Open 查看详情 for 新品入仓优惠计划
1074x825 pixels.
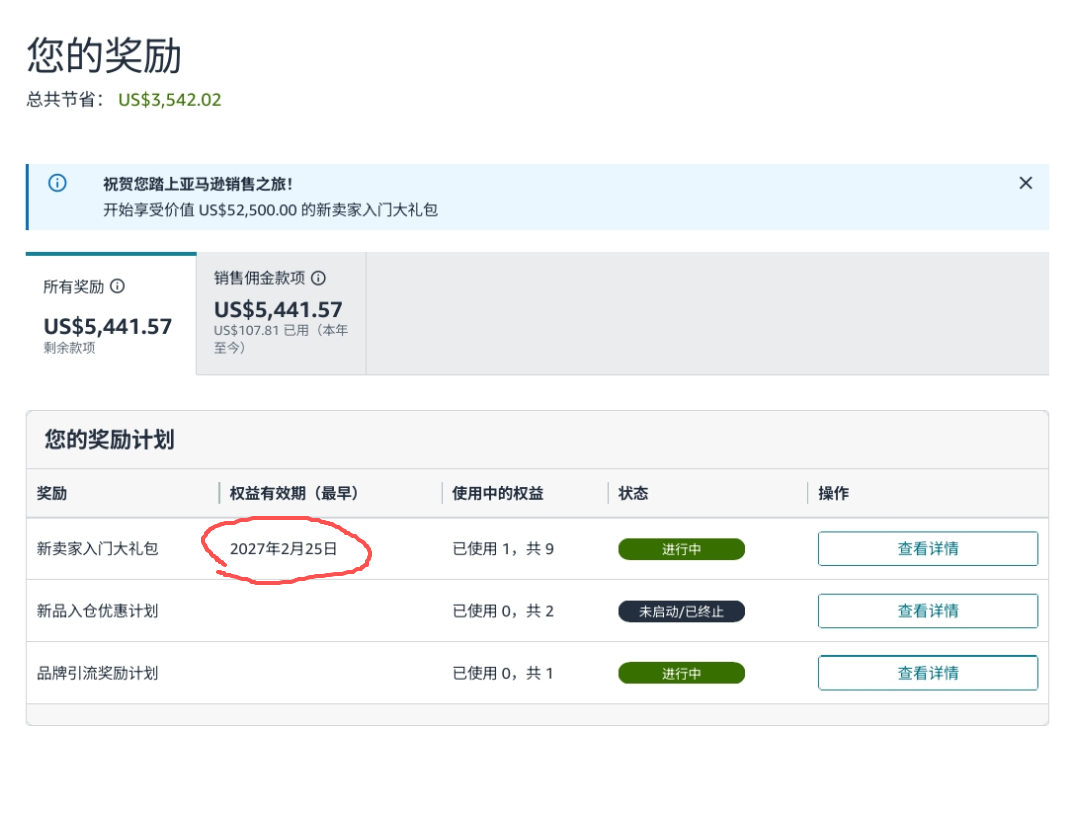tap(927, 611)
